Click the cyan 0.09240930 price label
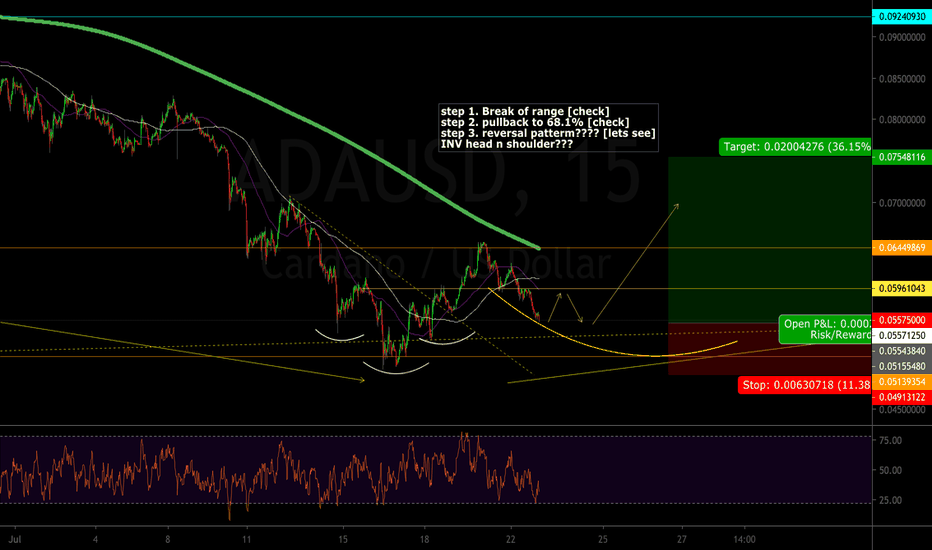This screenshot has width=932, height=550. click(x=902, y=17)
